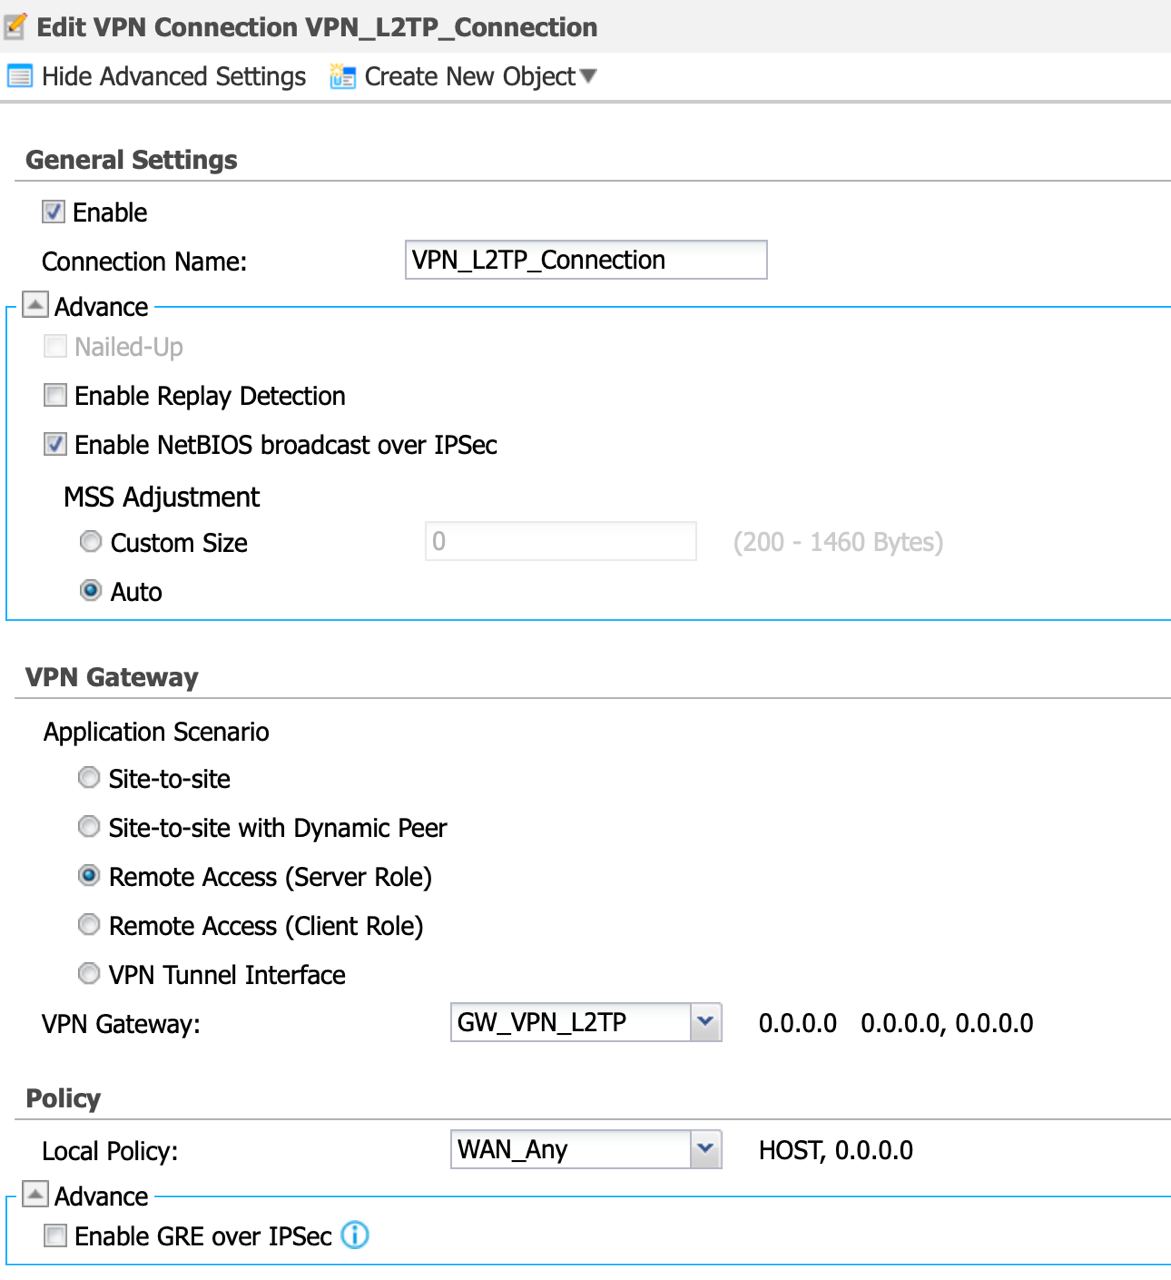This screenshot has width=1171, height=1280.
Task: Open the VPN Gateway dropdown
Action: pyautogui.click(x=706, y=1022)
